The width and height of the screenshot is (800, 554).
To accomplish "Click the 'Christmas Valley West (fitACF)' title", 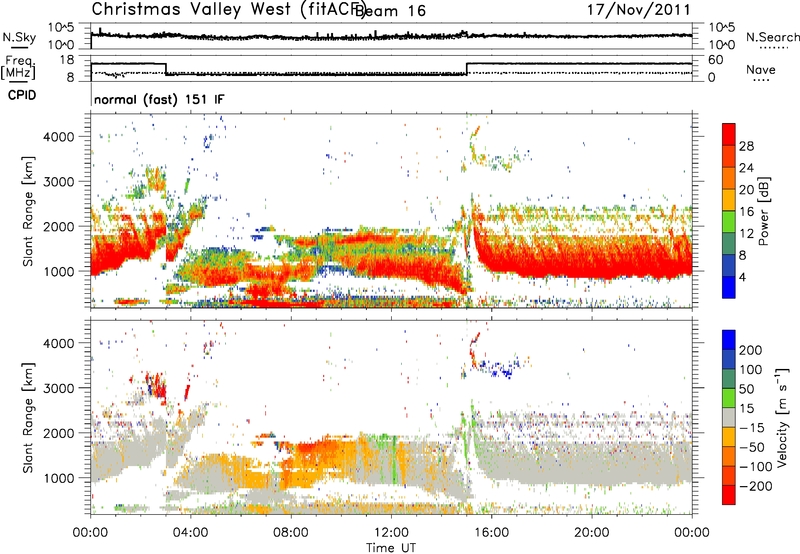I will click(228, 9).
